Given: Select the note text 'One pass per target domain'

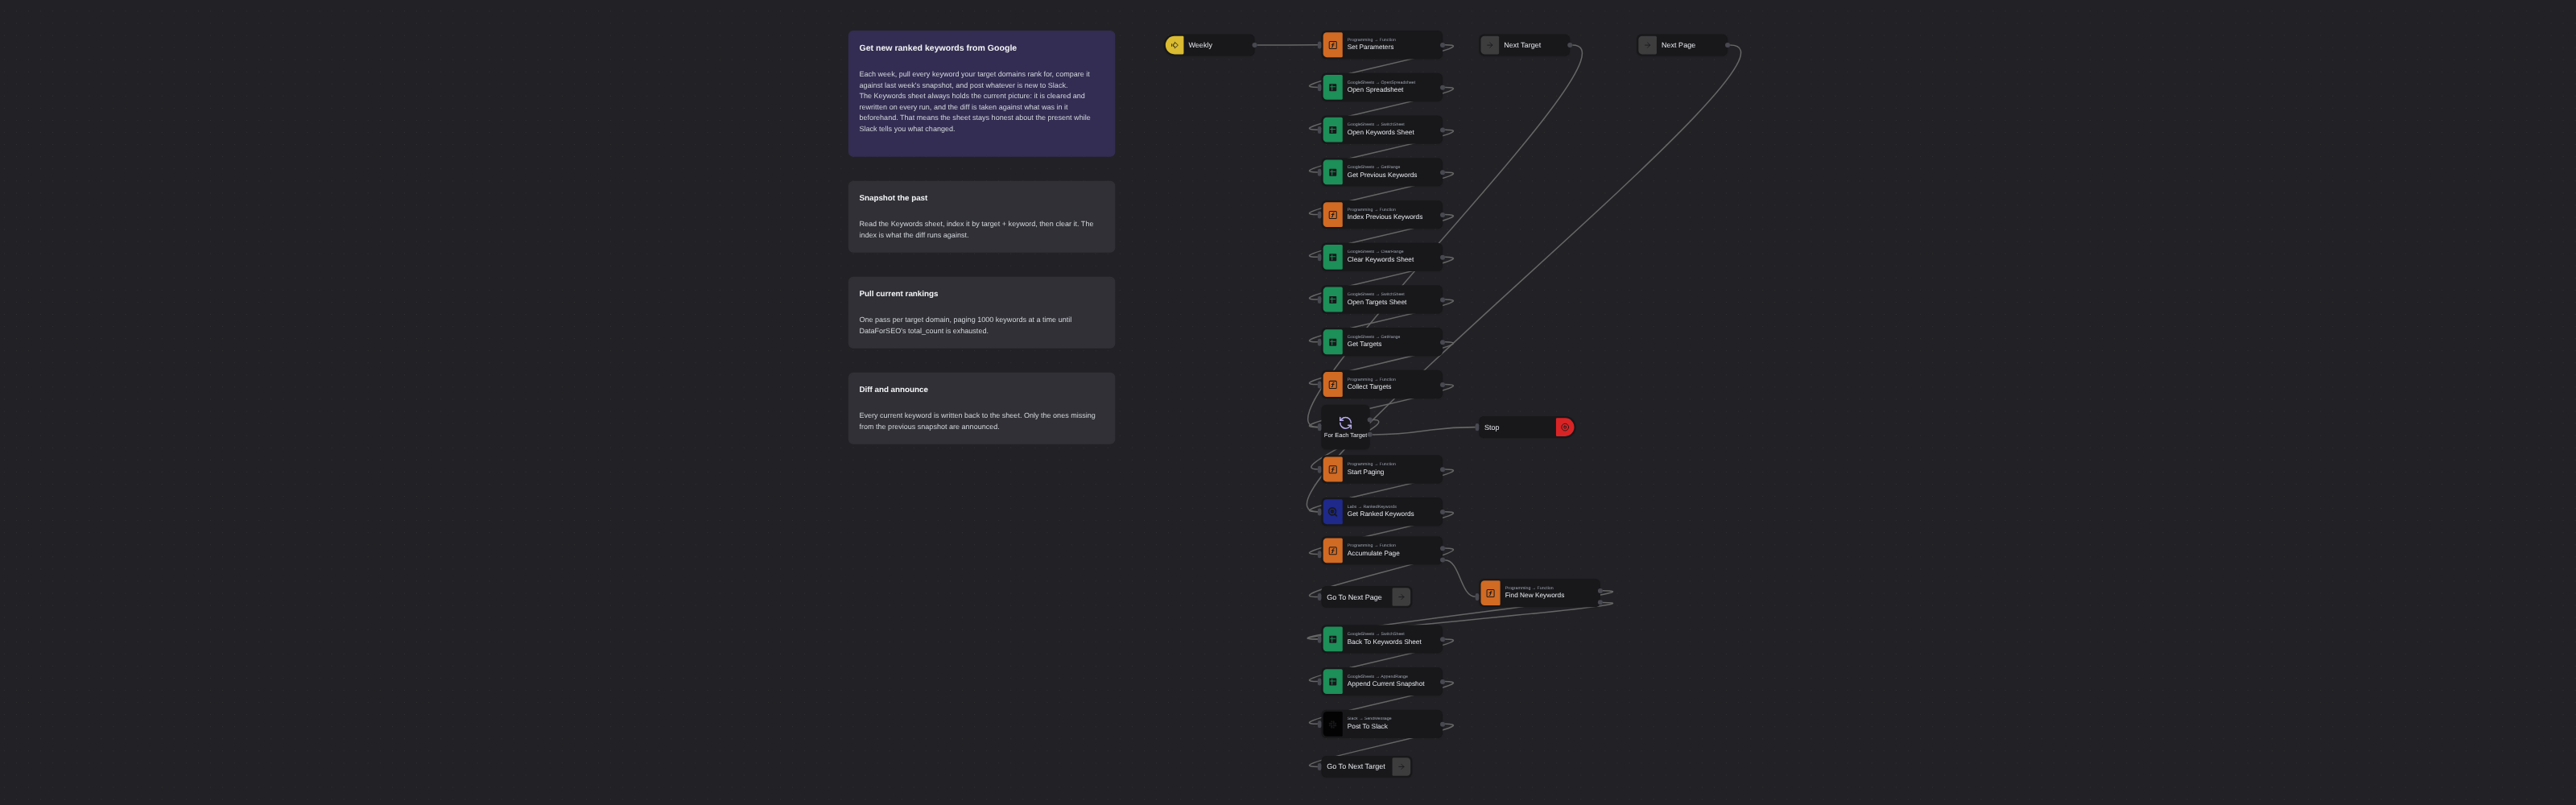Looking at the screenshot, I should coord(965,325).
